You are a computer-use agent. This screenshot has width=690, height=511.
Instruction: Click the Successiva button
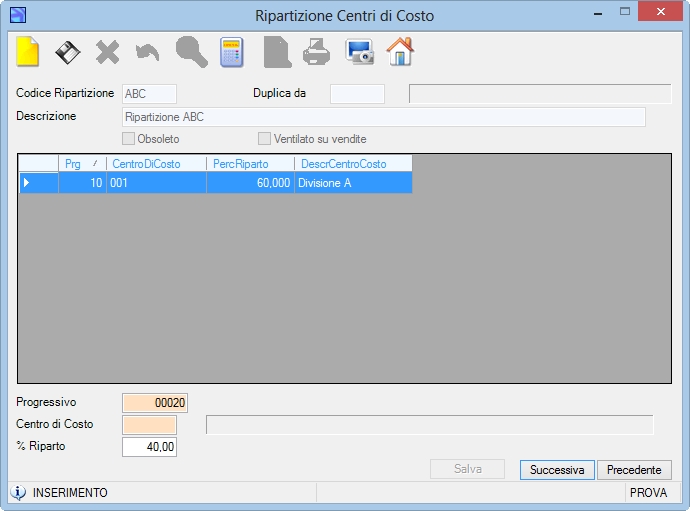coord(557,470)
